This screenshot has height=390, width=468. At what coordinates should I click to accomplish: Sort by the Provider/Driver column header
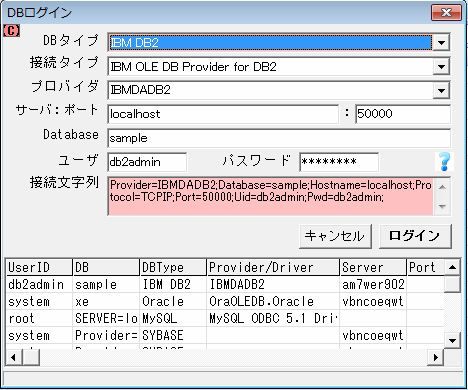click(x=273, y=267)
